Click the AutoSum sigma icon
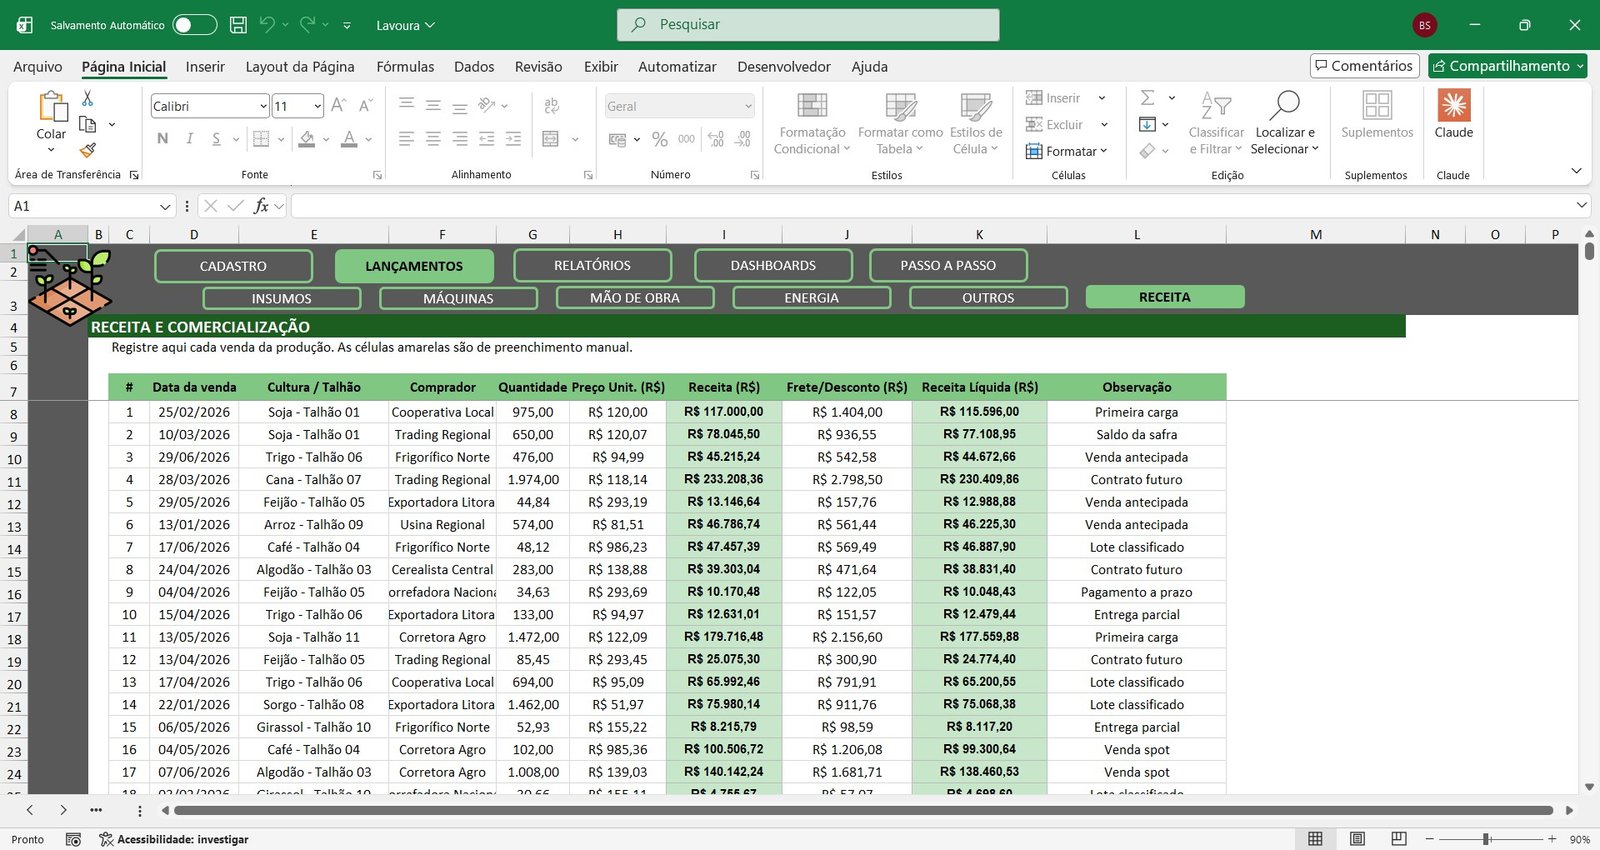Image resolution: width=1600 pixels, height=850 pixels. pos(1148,98)
